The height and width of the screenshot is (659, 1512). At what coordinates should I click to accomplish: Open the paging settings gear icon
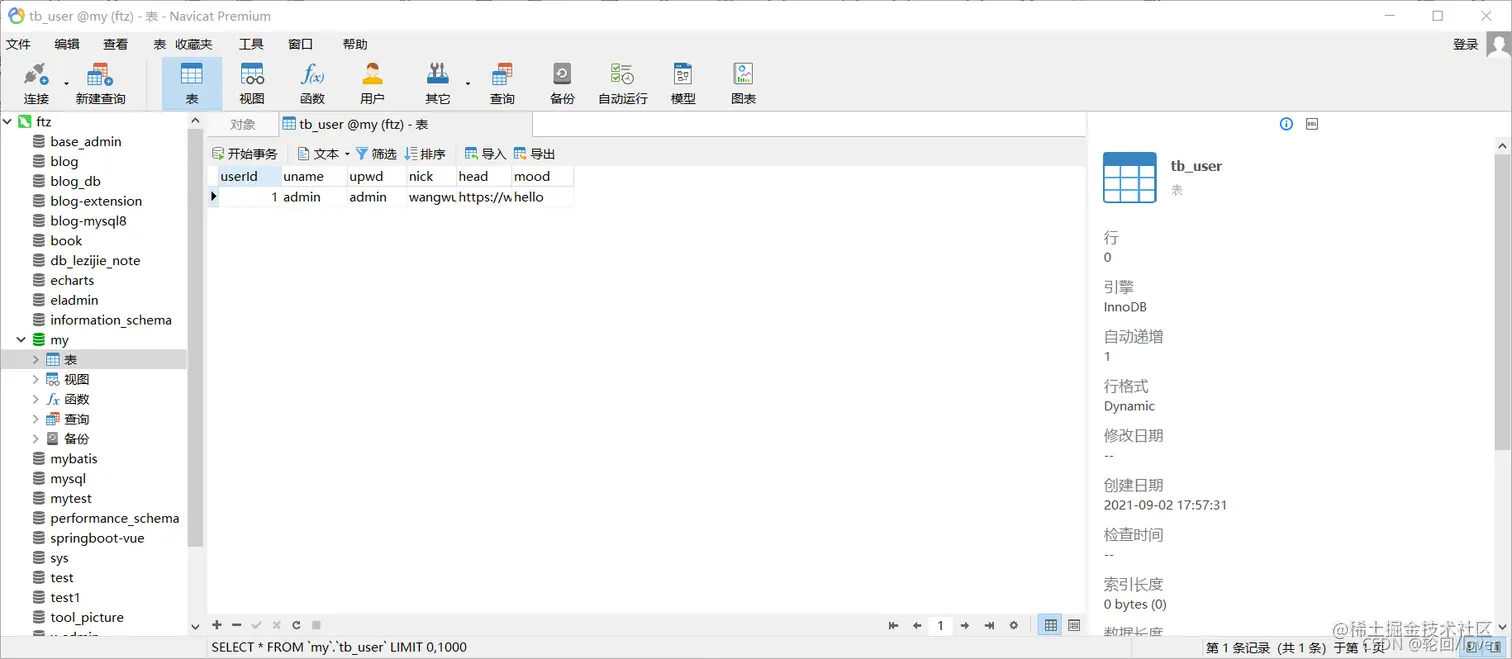tap(1013, 626)
